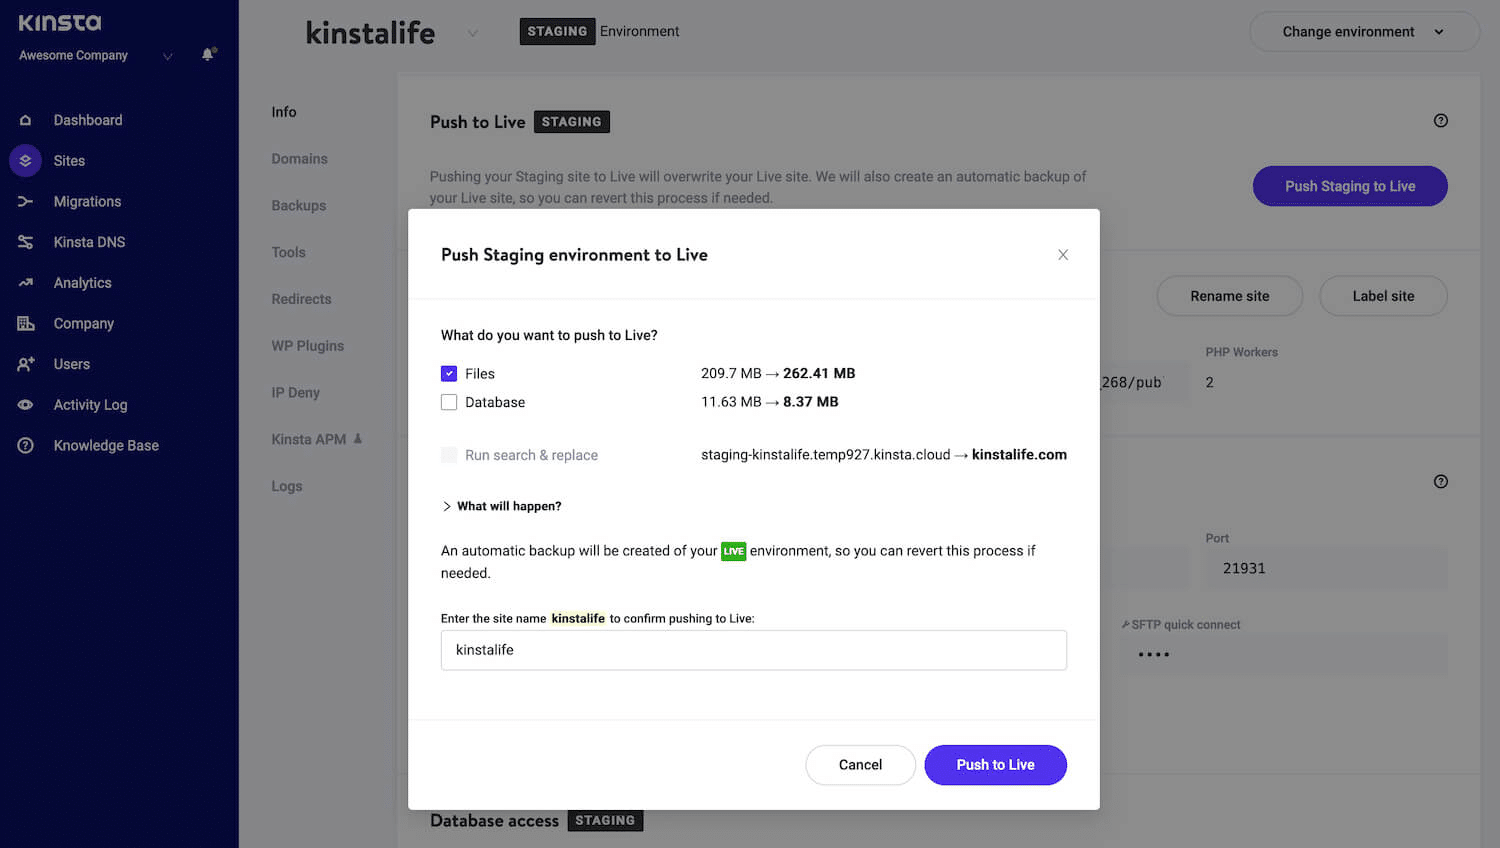Click the Analytics chart icon
This screenshot has width=1500, height=848.
[x=26, y=283]
